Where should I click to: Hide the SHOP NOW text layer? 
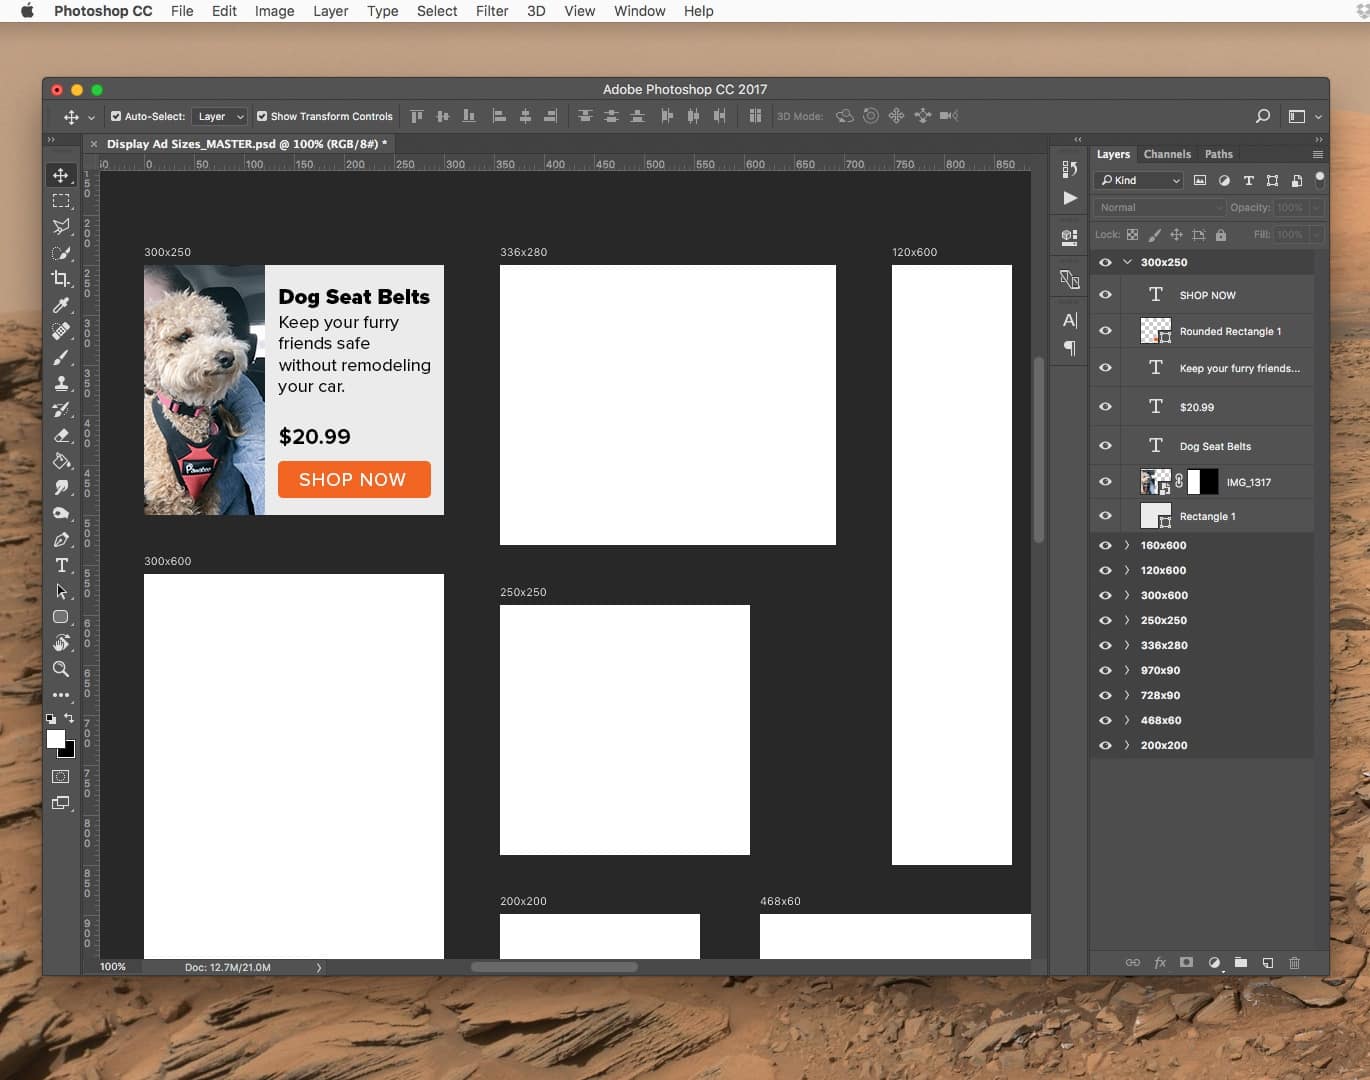pyautogui.click(x=1105, y=294)
